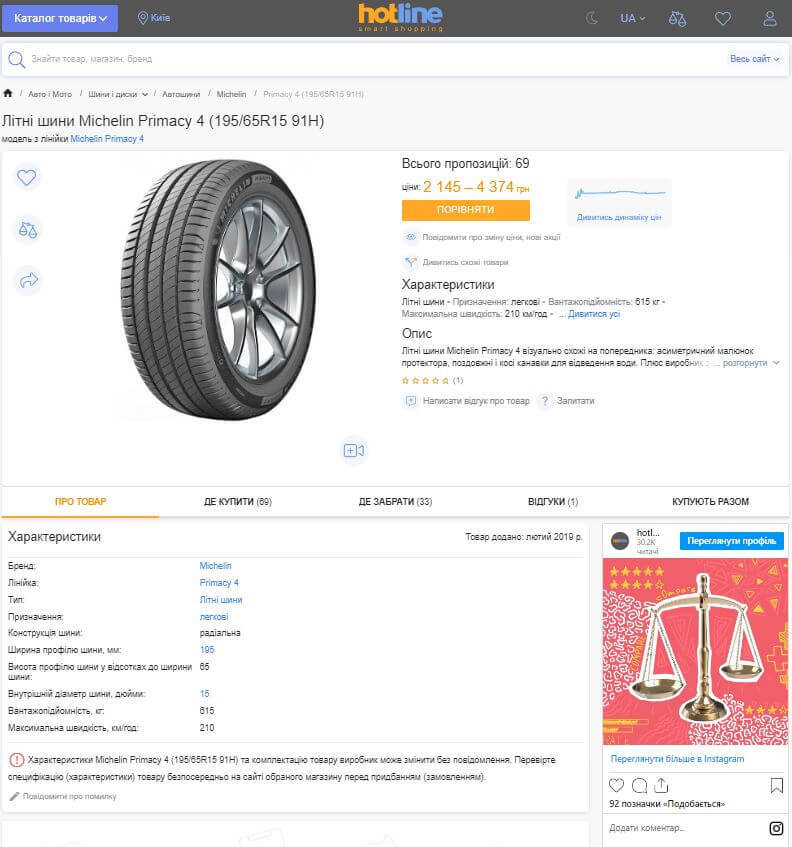The width and height of the screenshot is (792, 847).
Task: Enable price change notifications
Action: click(x=490, y=237)
